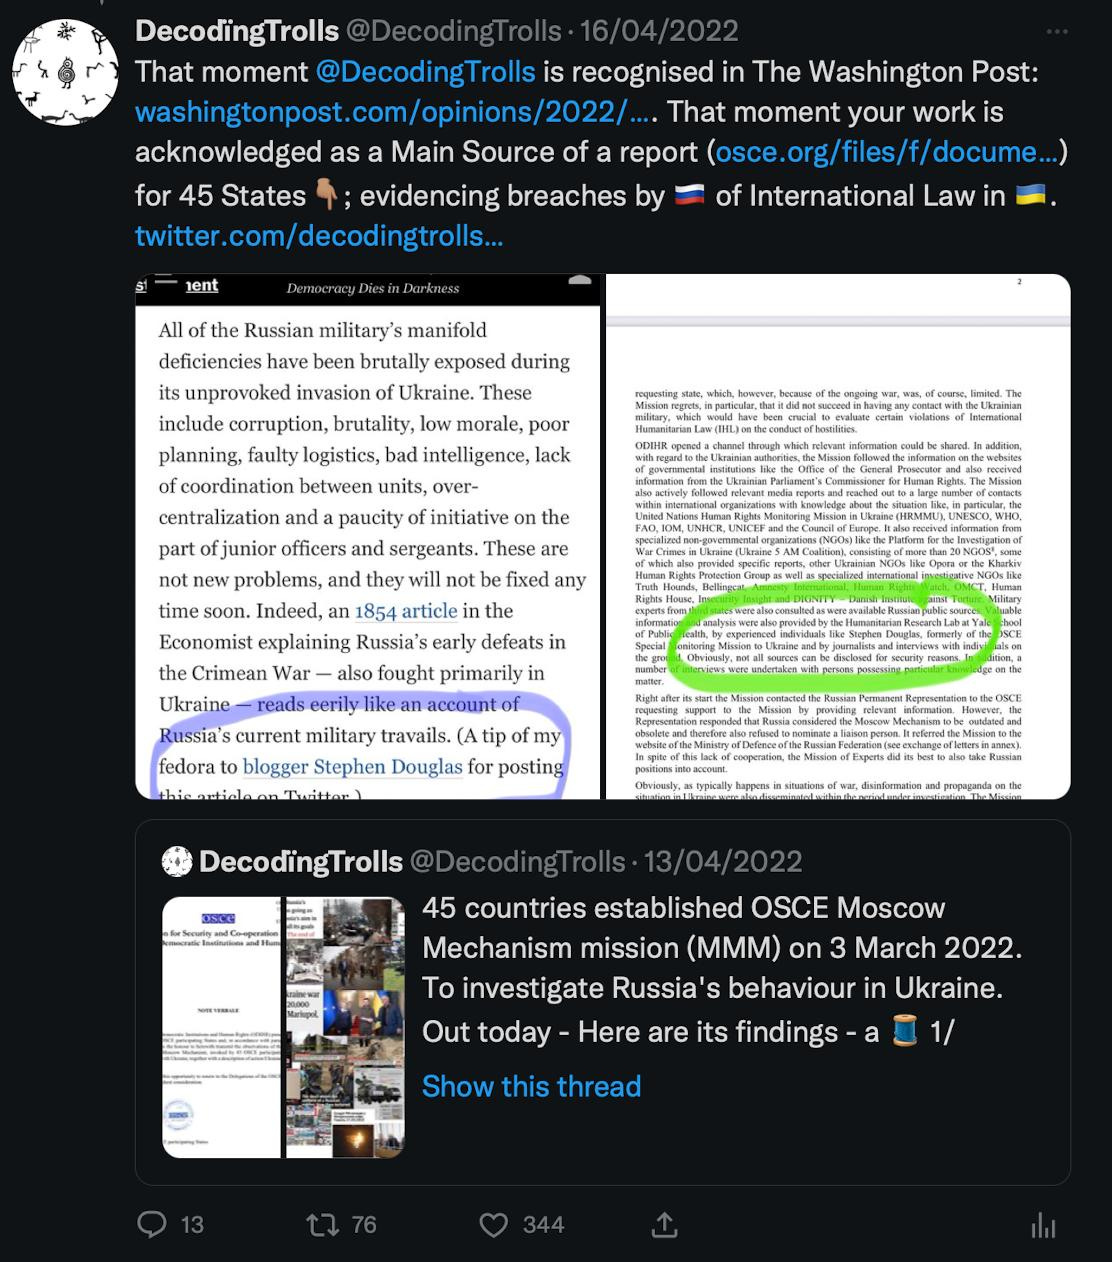Click the DecodingTrolls display name at top
The width and height of the screenshot is (1112, 1262).
(237, 31)
